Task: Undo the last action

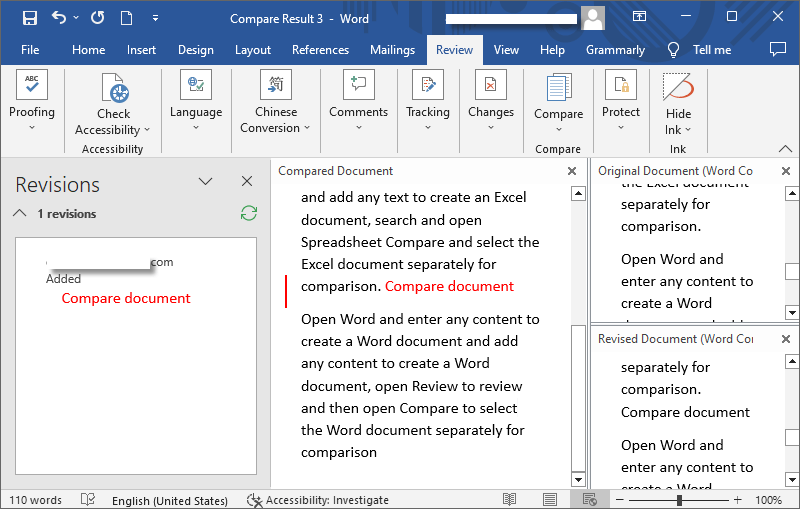Action: tap(59, 18)
